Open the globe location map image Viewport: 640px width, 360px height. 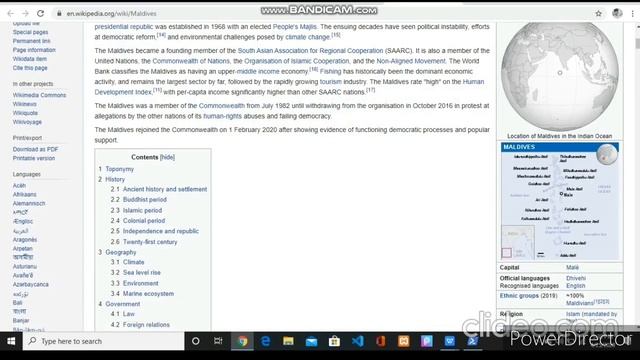pyautogui.click(x=560, y=76)
